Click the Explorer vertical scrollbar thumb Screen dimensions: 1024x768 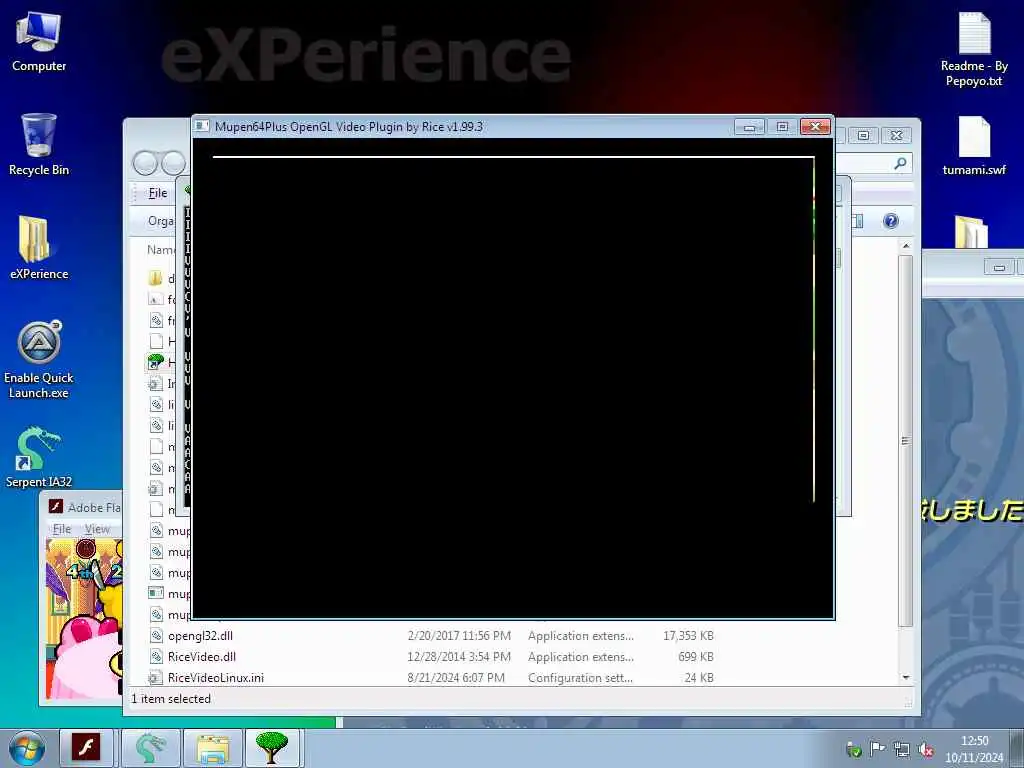905,441
